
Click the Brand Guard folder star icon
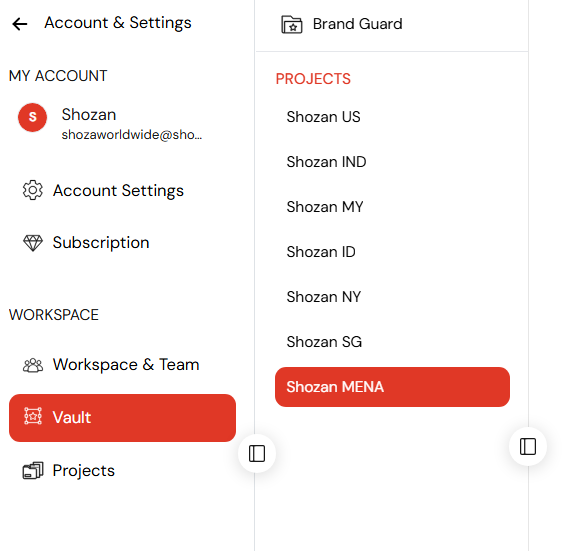(292, 25)
